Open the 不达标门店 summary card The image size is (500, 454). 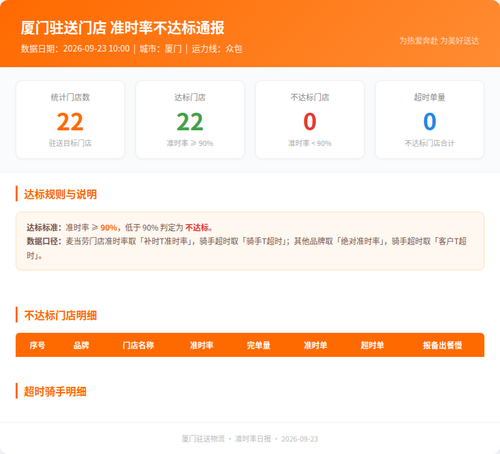point(310,120)
